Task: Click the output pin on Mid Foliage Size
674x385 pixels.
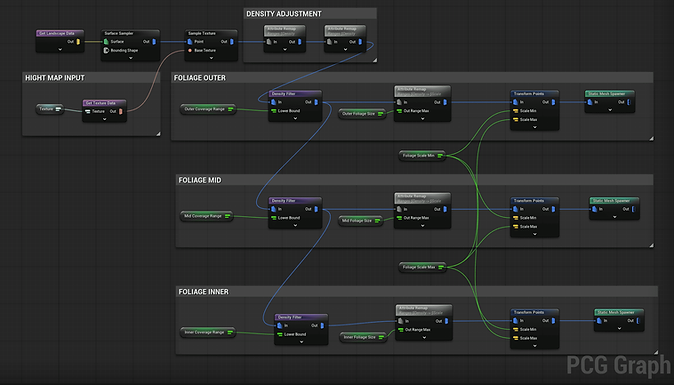Action: tap(377, 221)
